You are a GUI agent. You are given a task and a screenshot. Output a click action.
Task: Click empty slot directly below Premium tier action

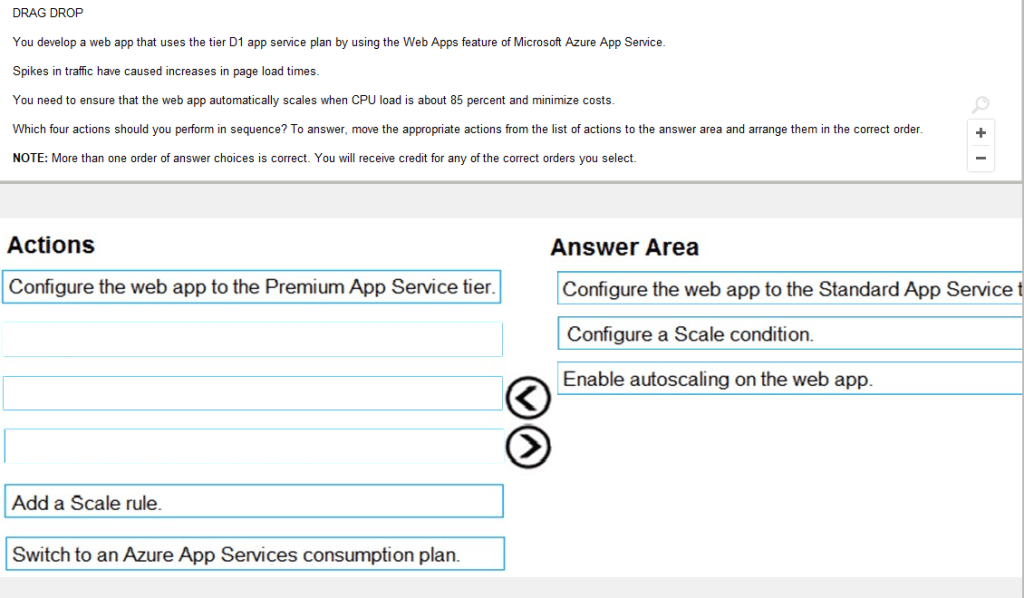point(252,339)
